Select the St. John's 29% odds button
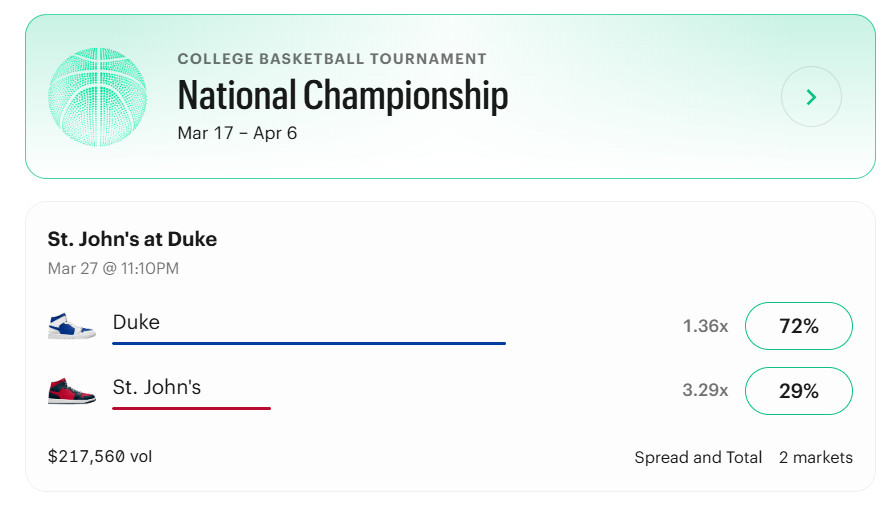895x510 pixels. pyautogui.click(x=798, y=391)
